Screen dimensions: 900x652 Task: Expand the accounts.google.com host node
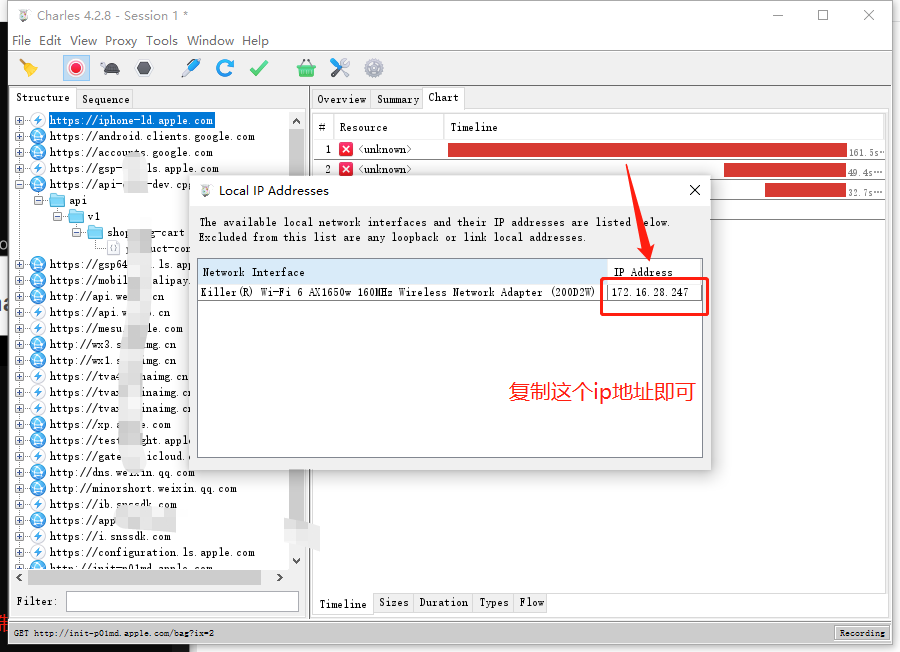(x=20, y=153)
